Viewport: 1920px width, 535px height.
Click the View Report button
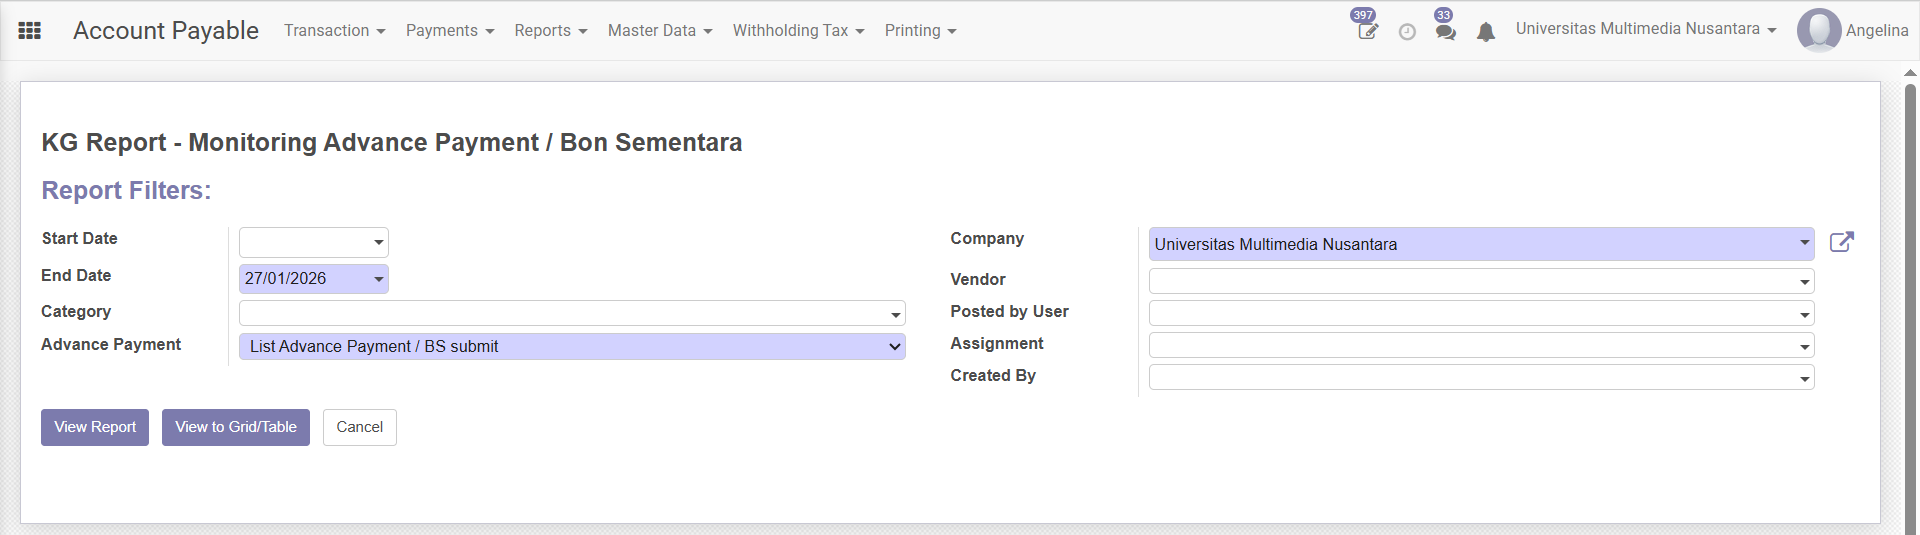[x=95, y=427]
